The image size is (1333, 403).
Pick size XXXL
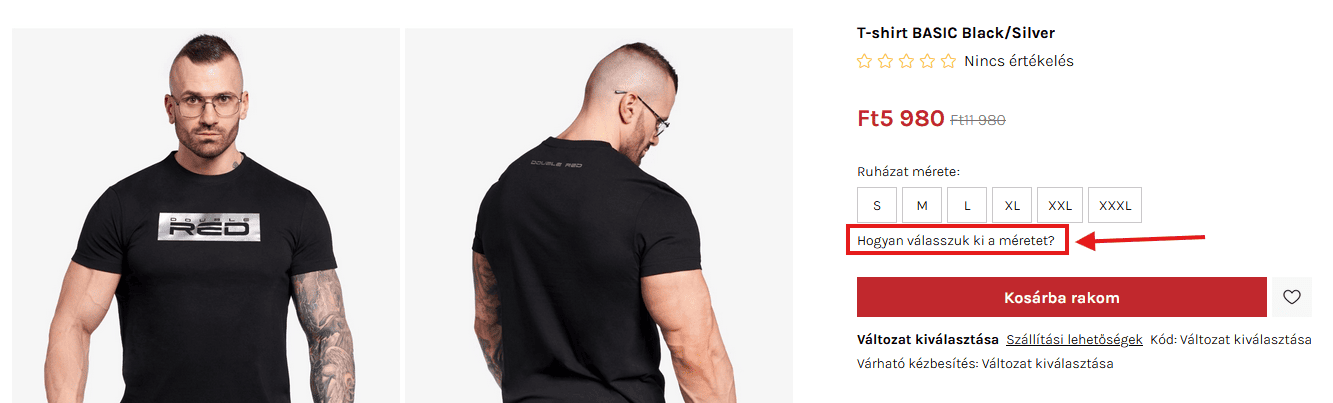click(x=1115, y=205)
